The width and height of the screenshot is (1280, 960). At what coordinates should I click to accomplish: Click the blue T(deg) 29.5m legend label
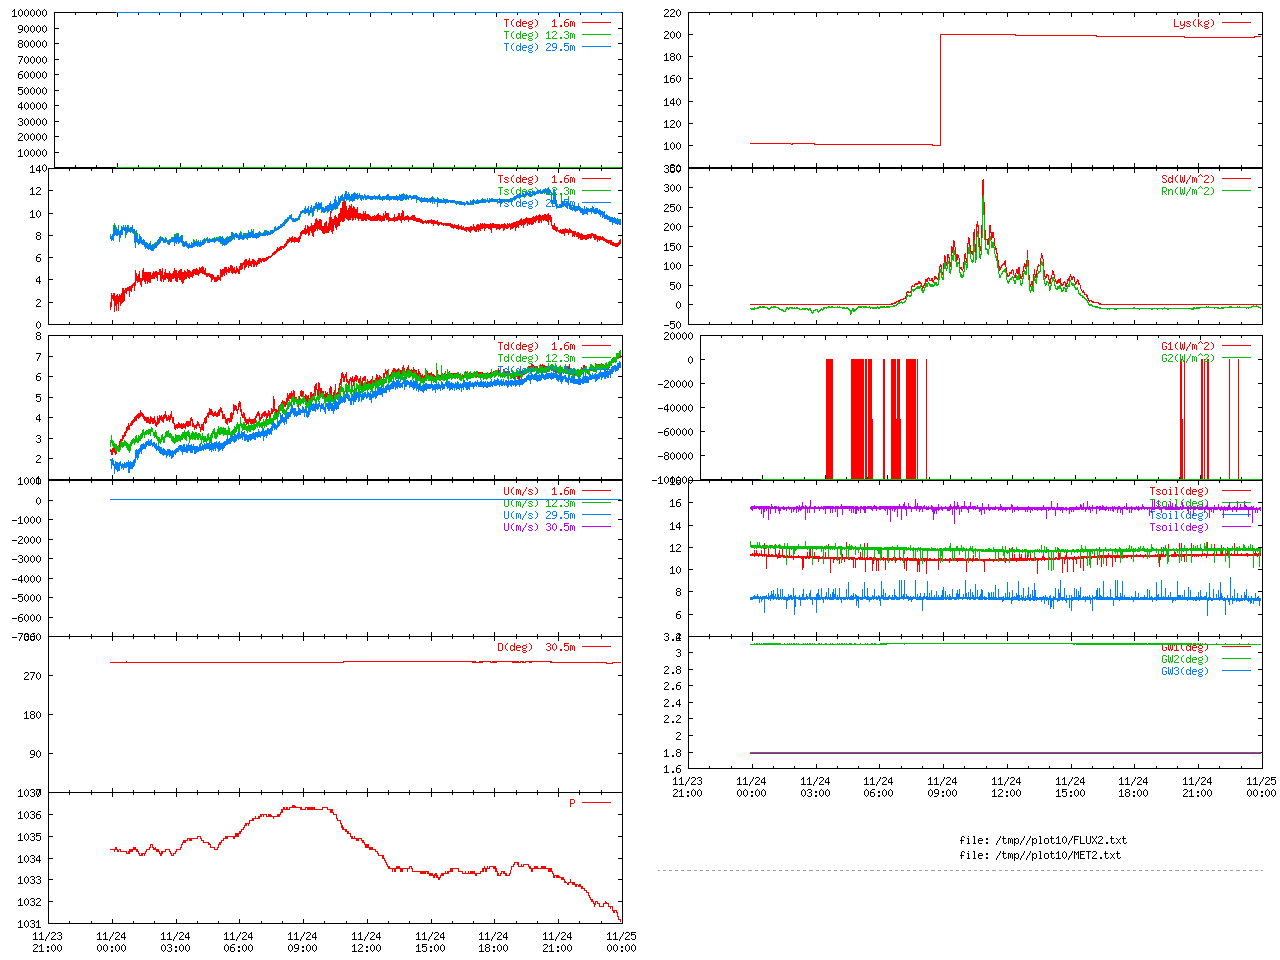coord(539,47)
